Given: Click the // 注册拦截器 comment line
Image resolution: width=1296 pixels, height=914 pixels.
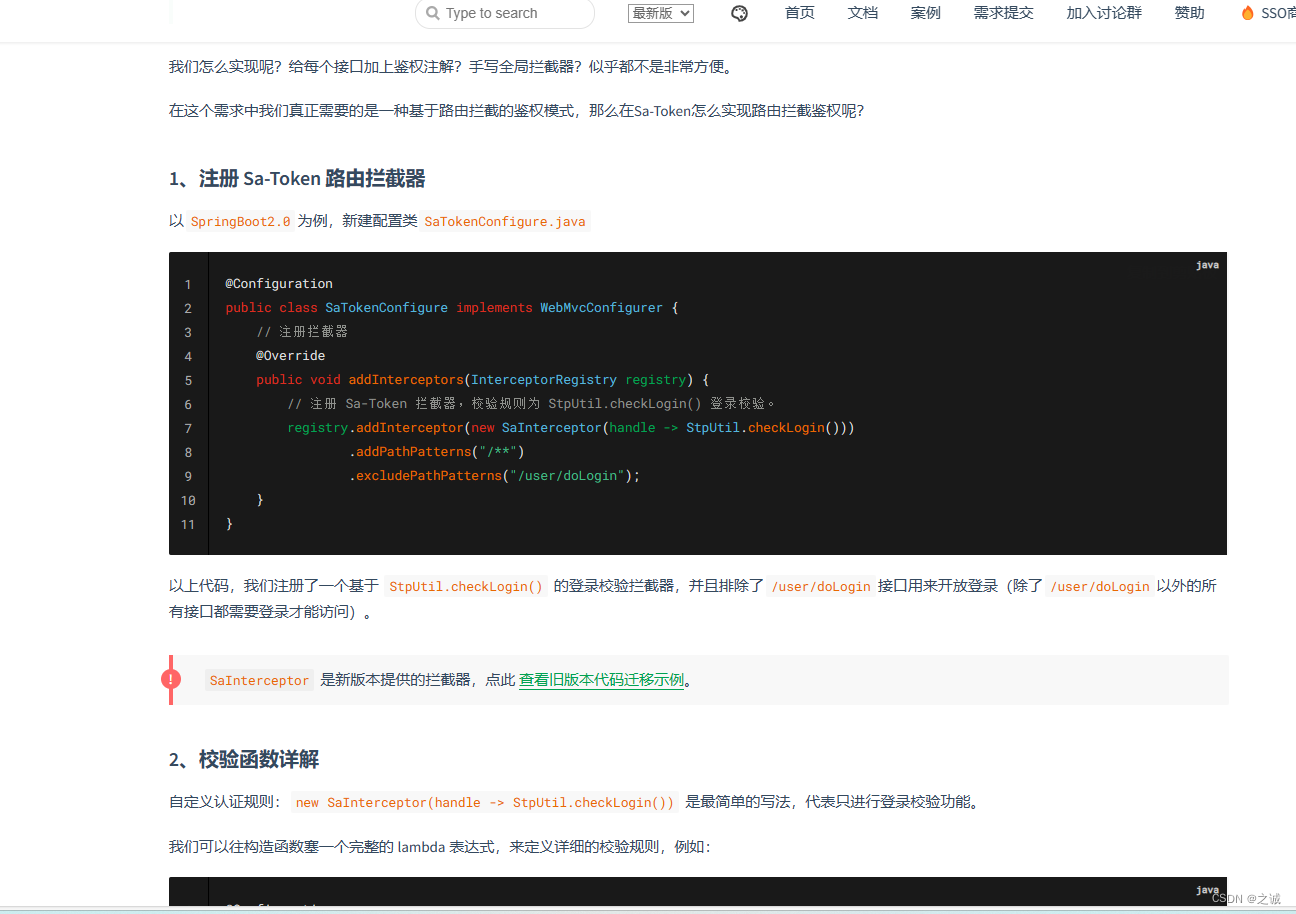Looking at the screenshot, I should pos(302,332).
